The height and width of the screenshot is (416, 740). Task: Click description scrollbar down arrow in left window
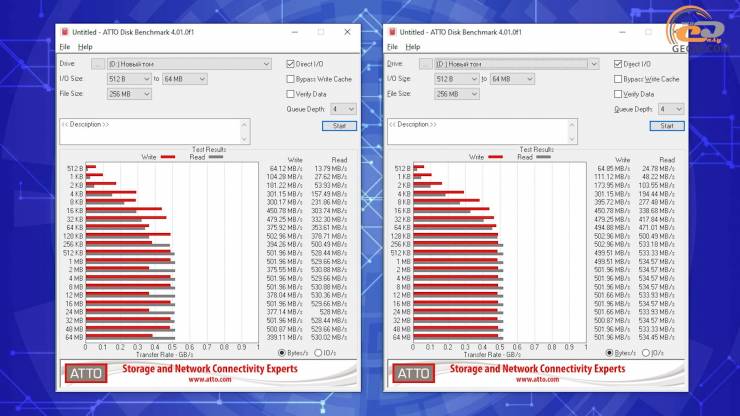(x=244, y=139)
